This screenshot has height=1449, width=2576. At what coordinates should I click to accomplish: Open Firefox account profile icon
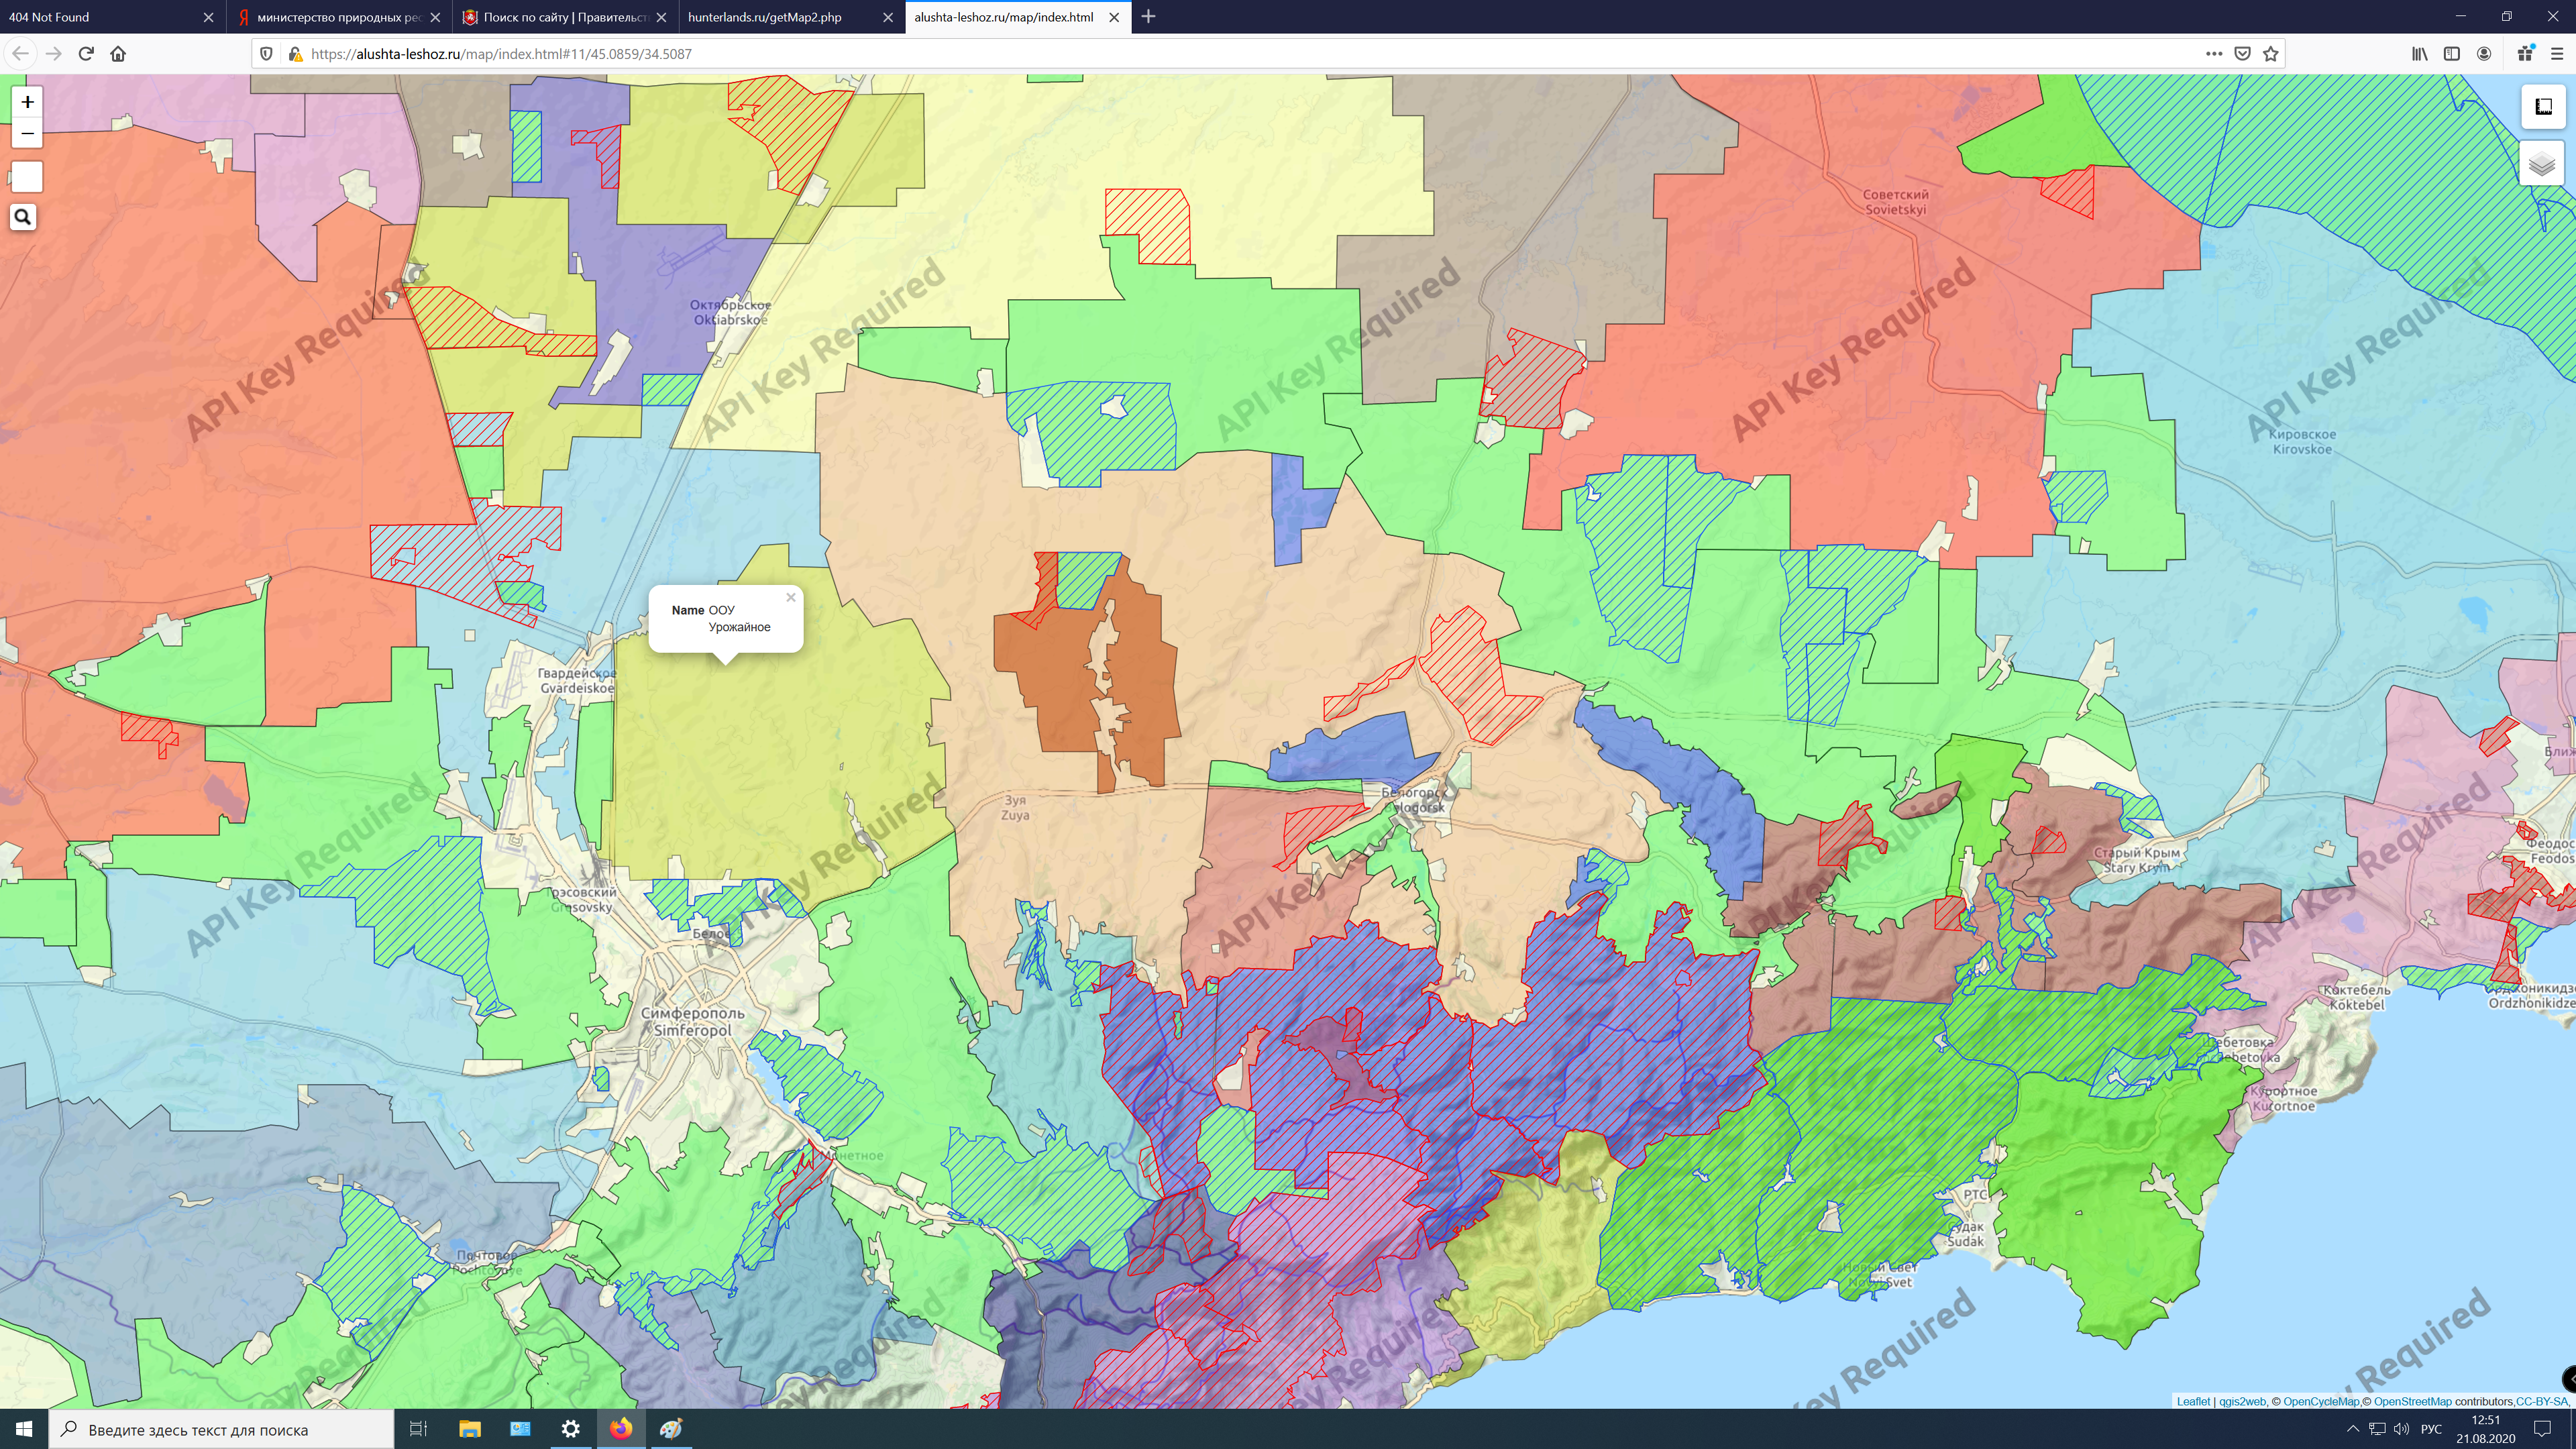(2483, 54)
